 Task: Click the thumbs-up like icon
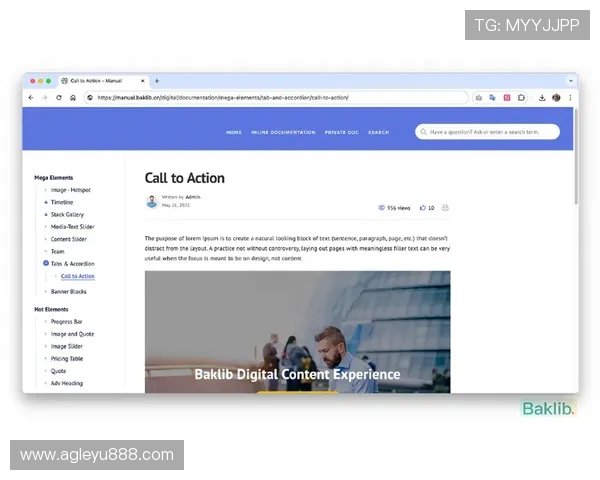pyautogui.click(x=422, y=208)
